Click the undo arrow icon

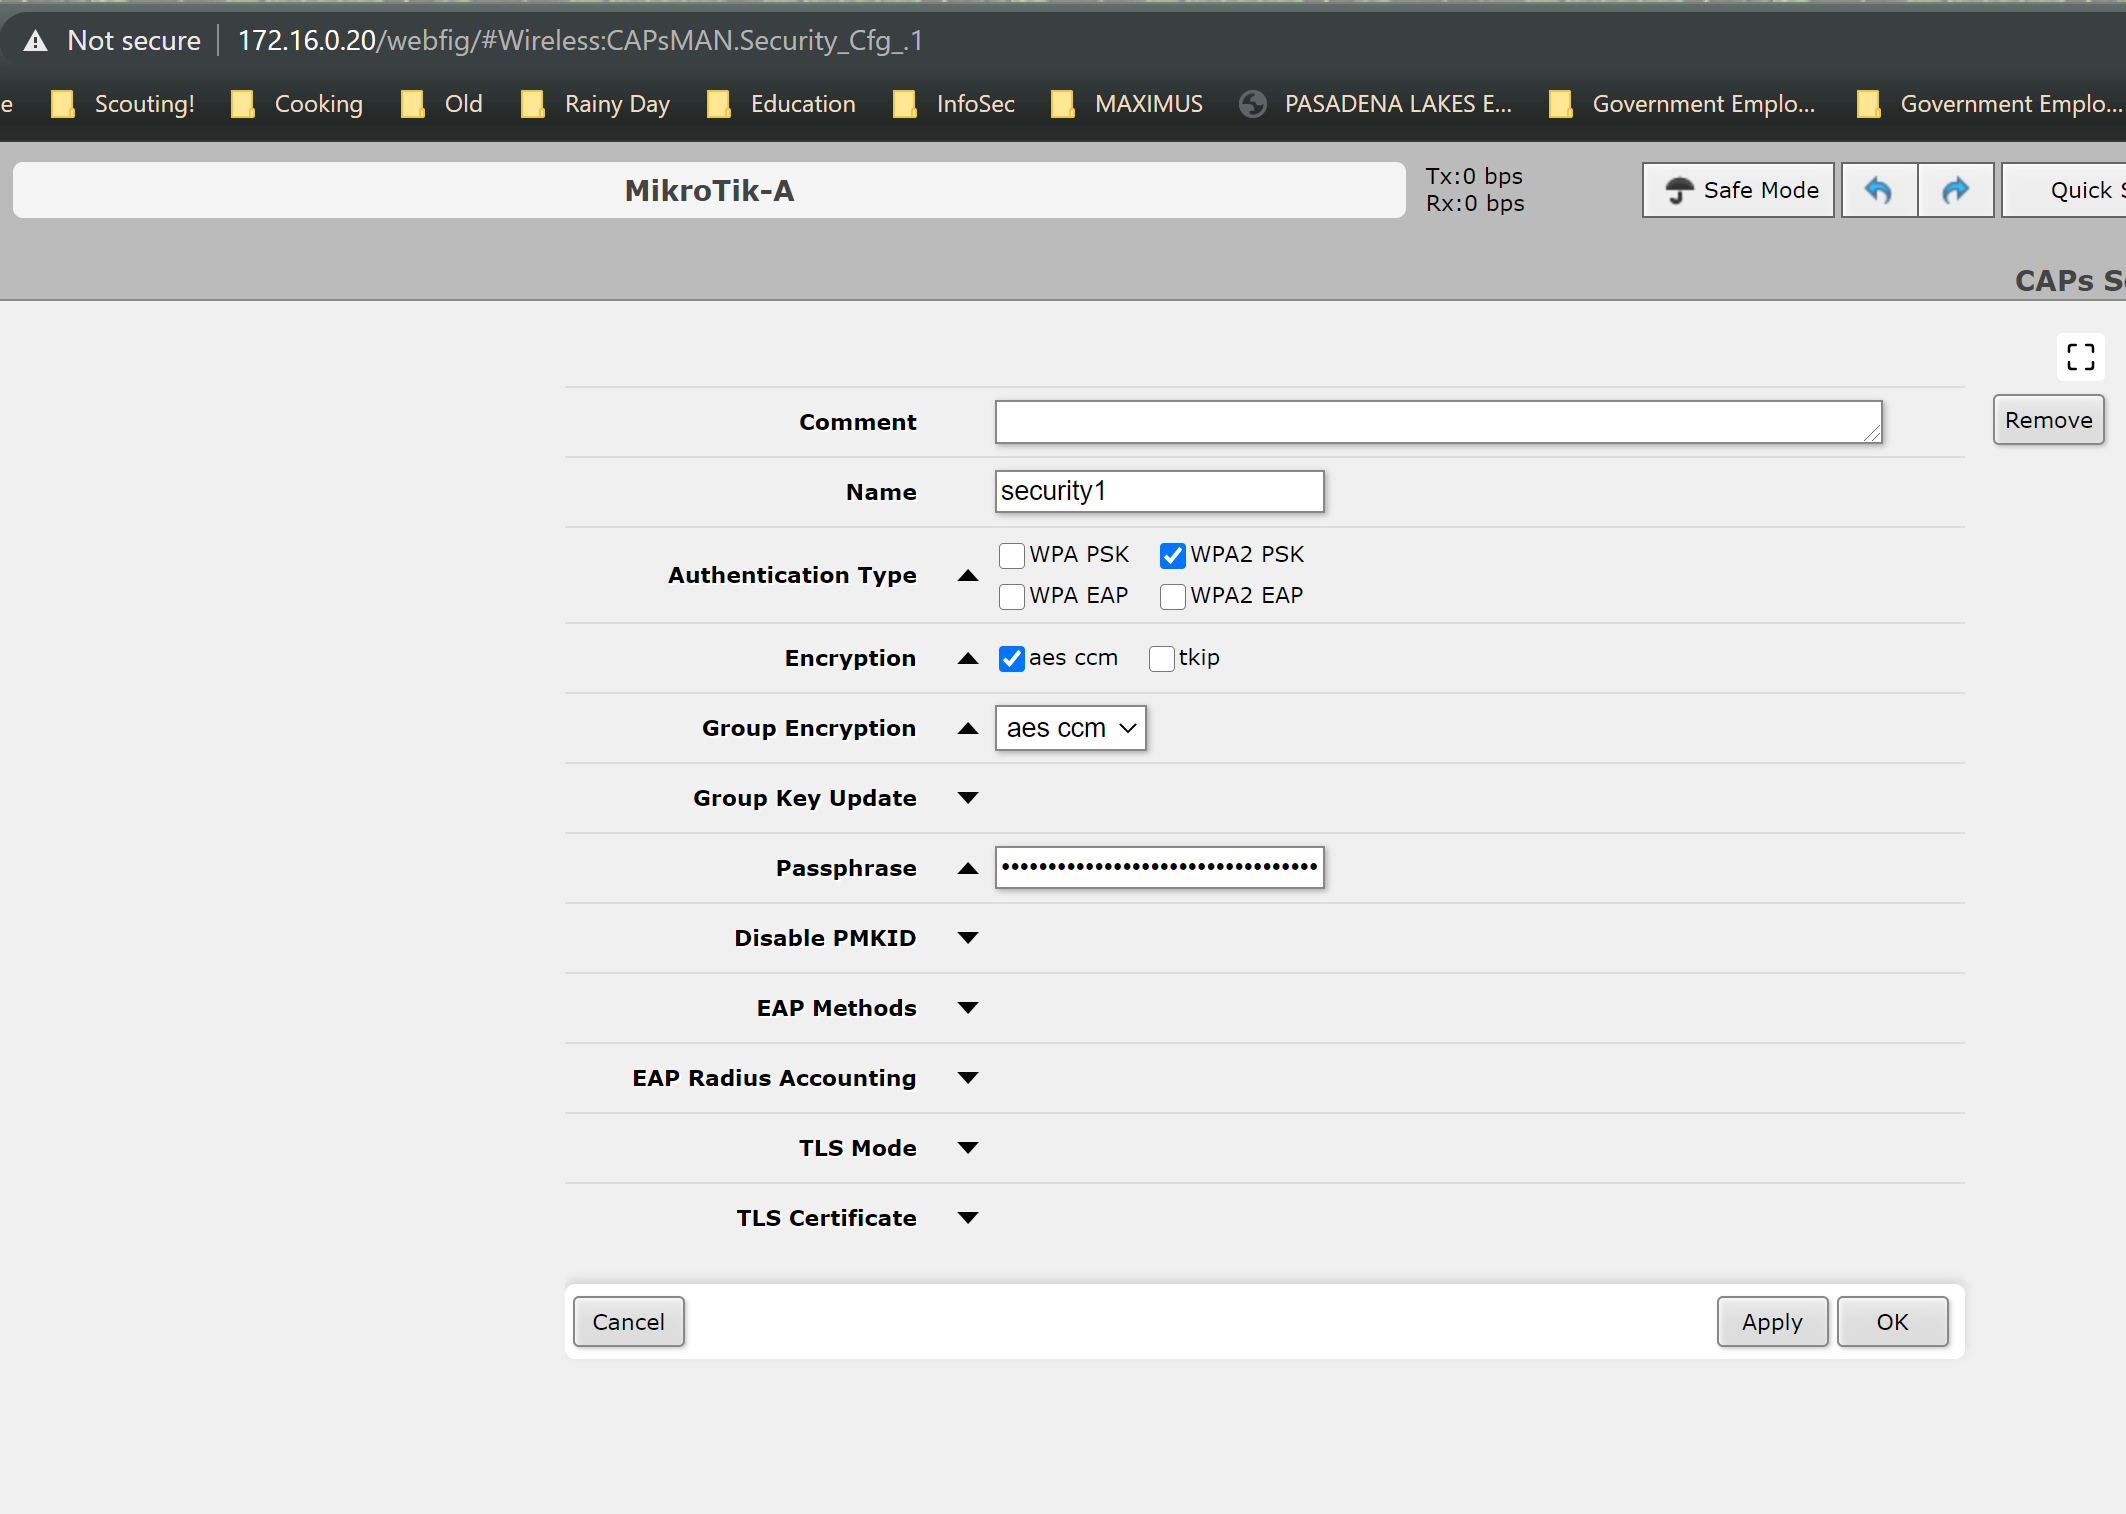click(1878, 189)
